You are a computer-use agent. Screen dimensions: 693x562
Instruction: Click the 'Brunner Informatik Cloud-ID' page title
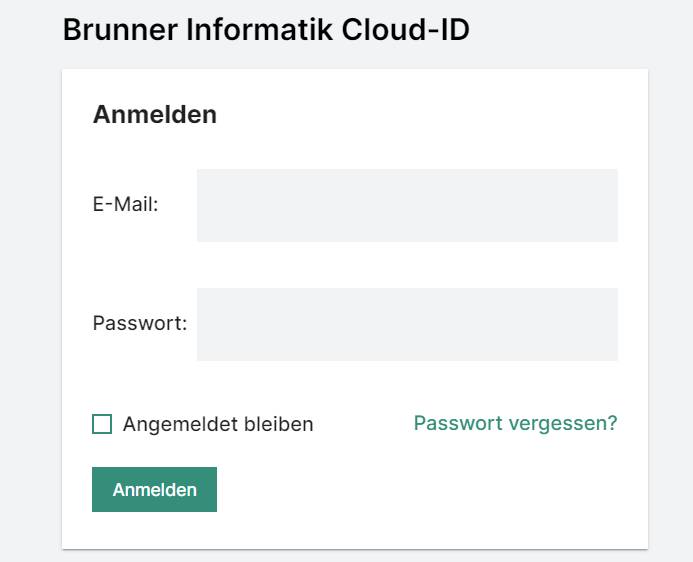[266, 30]
